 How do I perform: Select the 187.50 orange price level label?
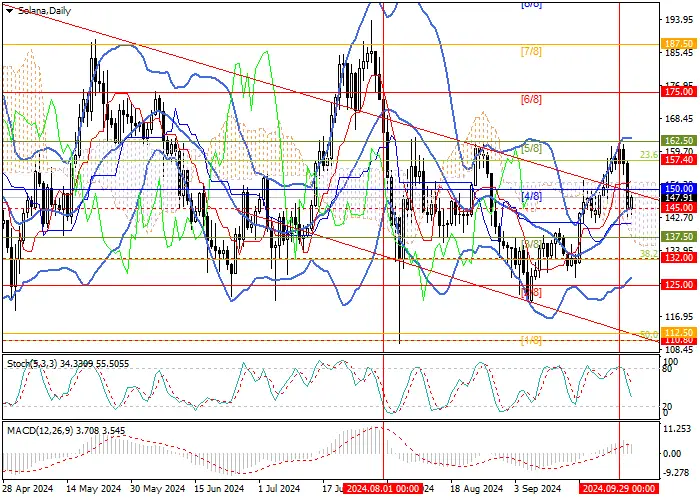[x=679, y=43]
